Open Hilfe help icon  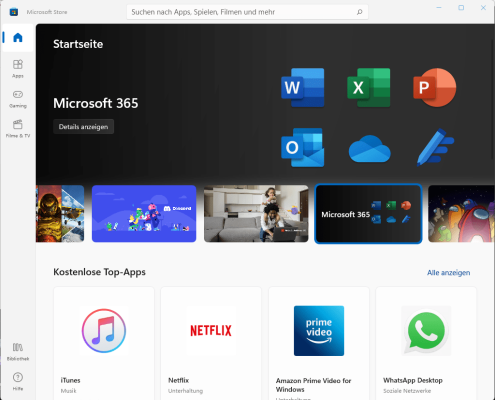click(18, 381)
